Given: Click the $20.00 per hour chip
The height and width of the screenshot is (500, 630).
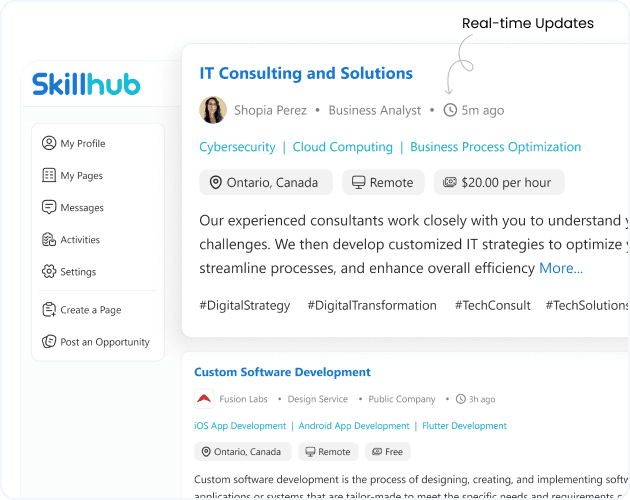Looking at the screenshot, I should tap(499, 182).
